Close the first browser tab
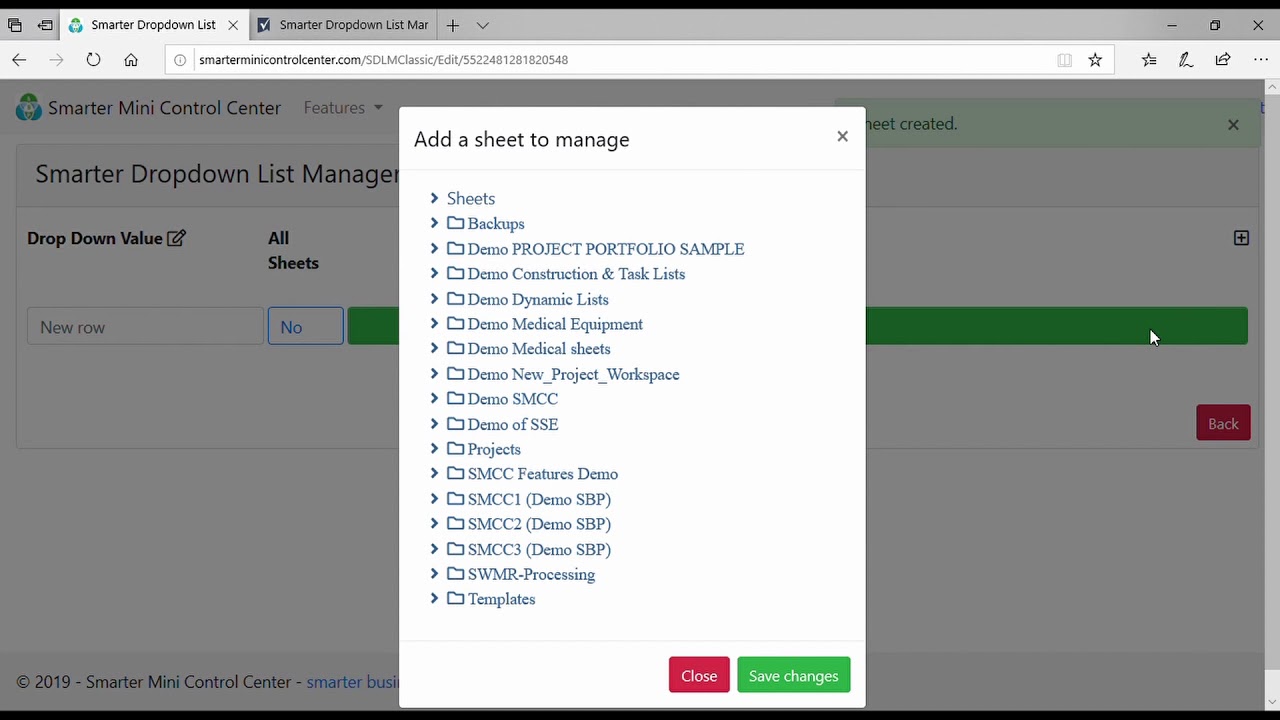 pyautogui.click(x=233, y=25)
